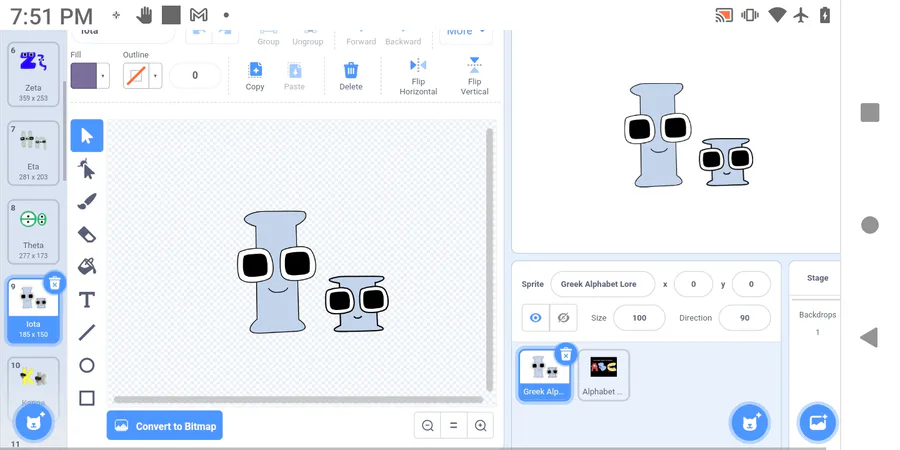Move selection Forward
900x450 pixels.
361,37
